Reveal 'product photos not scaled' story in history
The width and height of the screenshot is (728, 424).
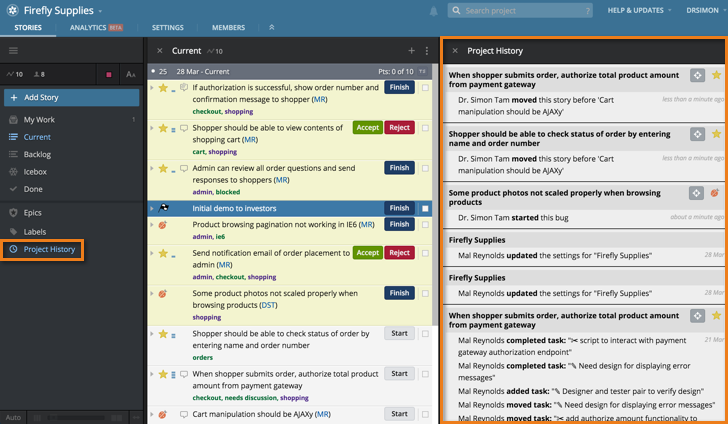coord(696,193)
